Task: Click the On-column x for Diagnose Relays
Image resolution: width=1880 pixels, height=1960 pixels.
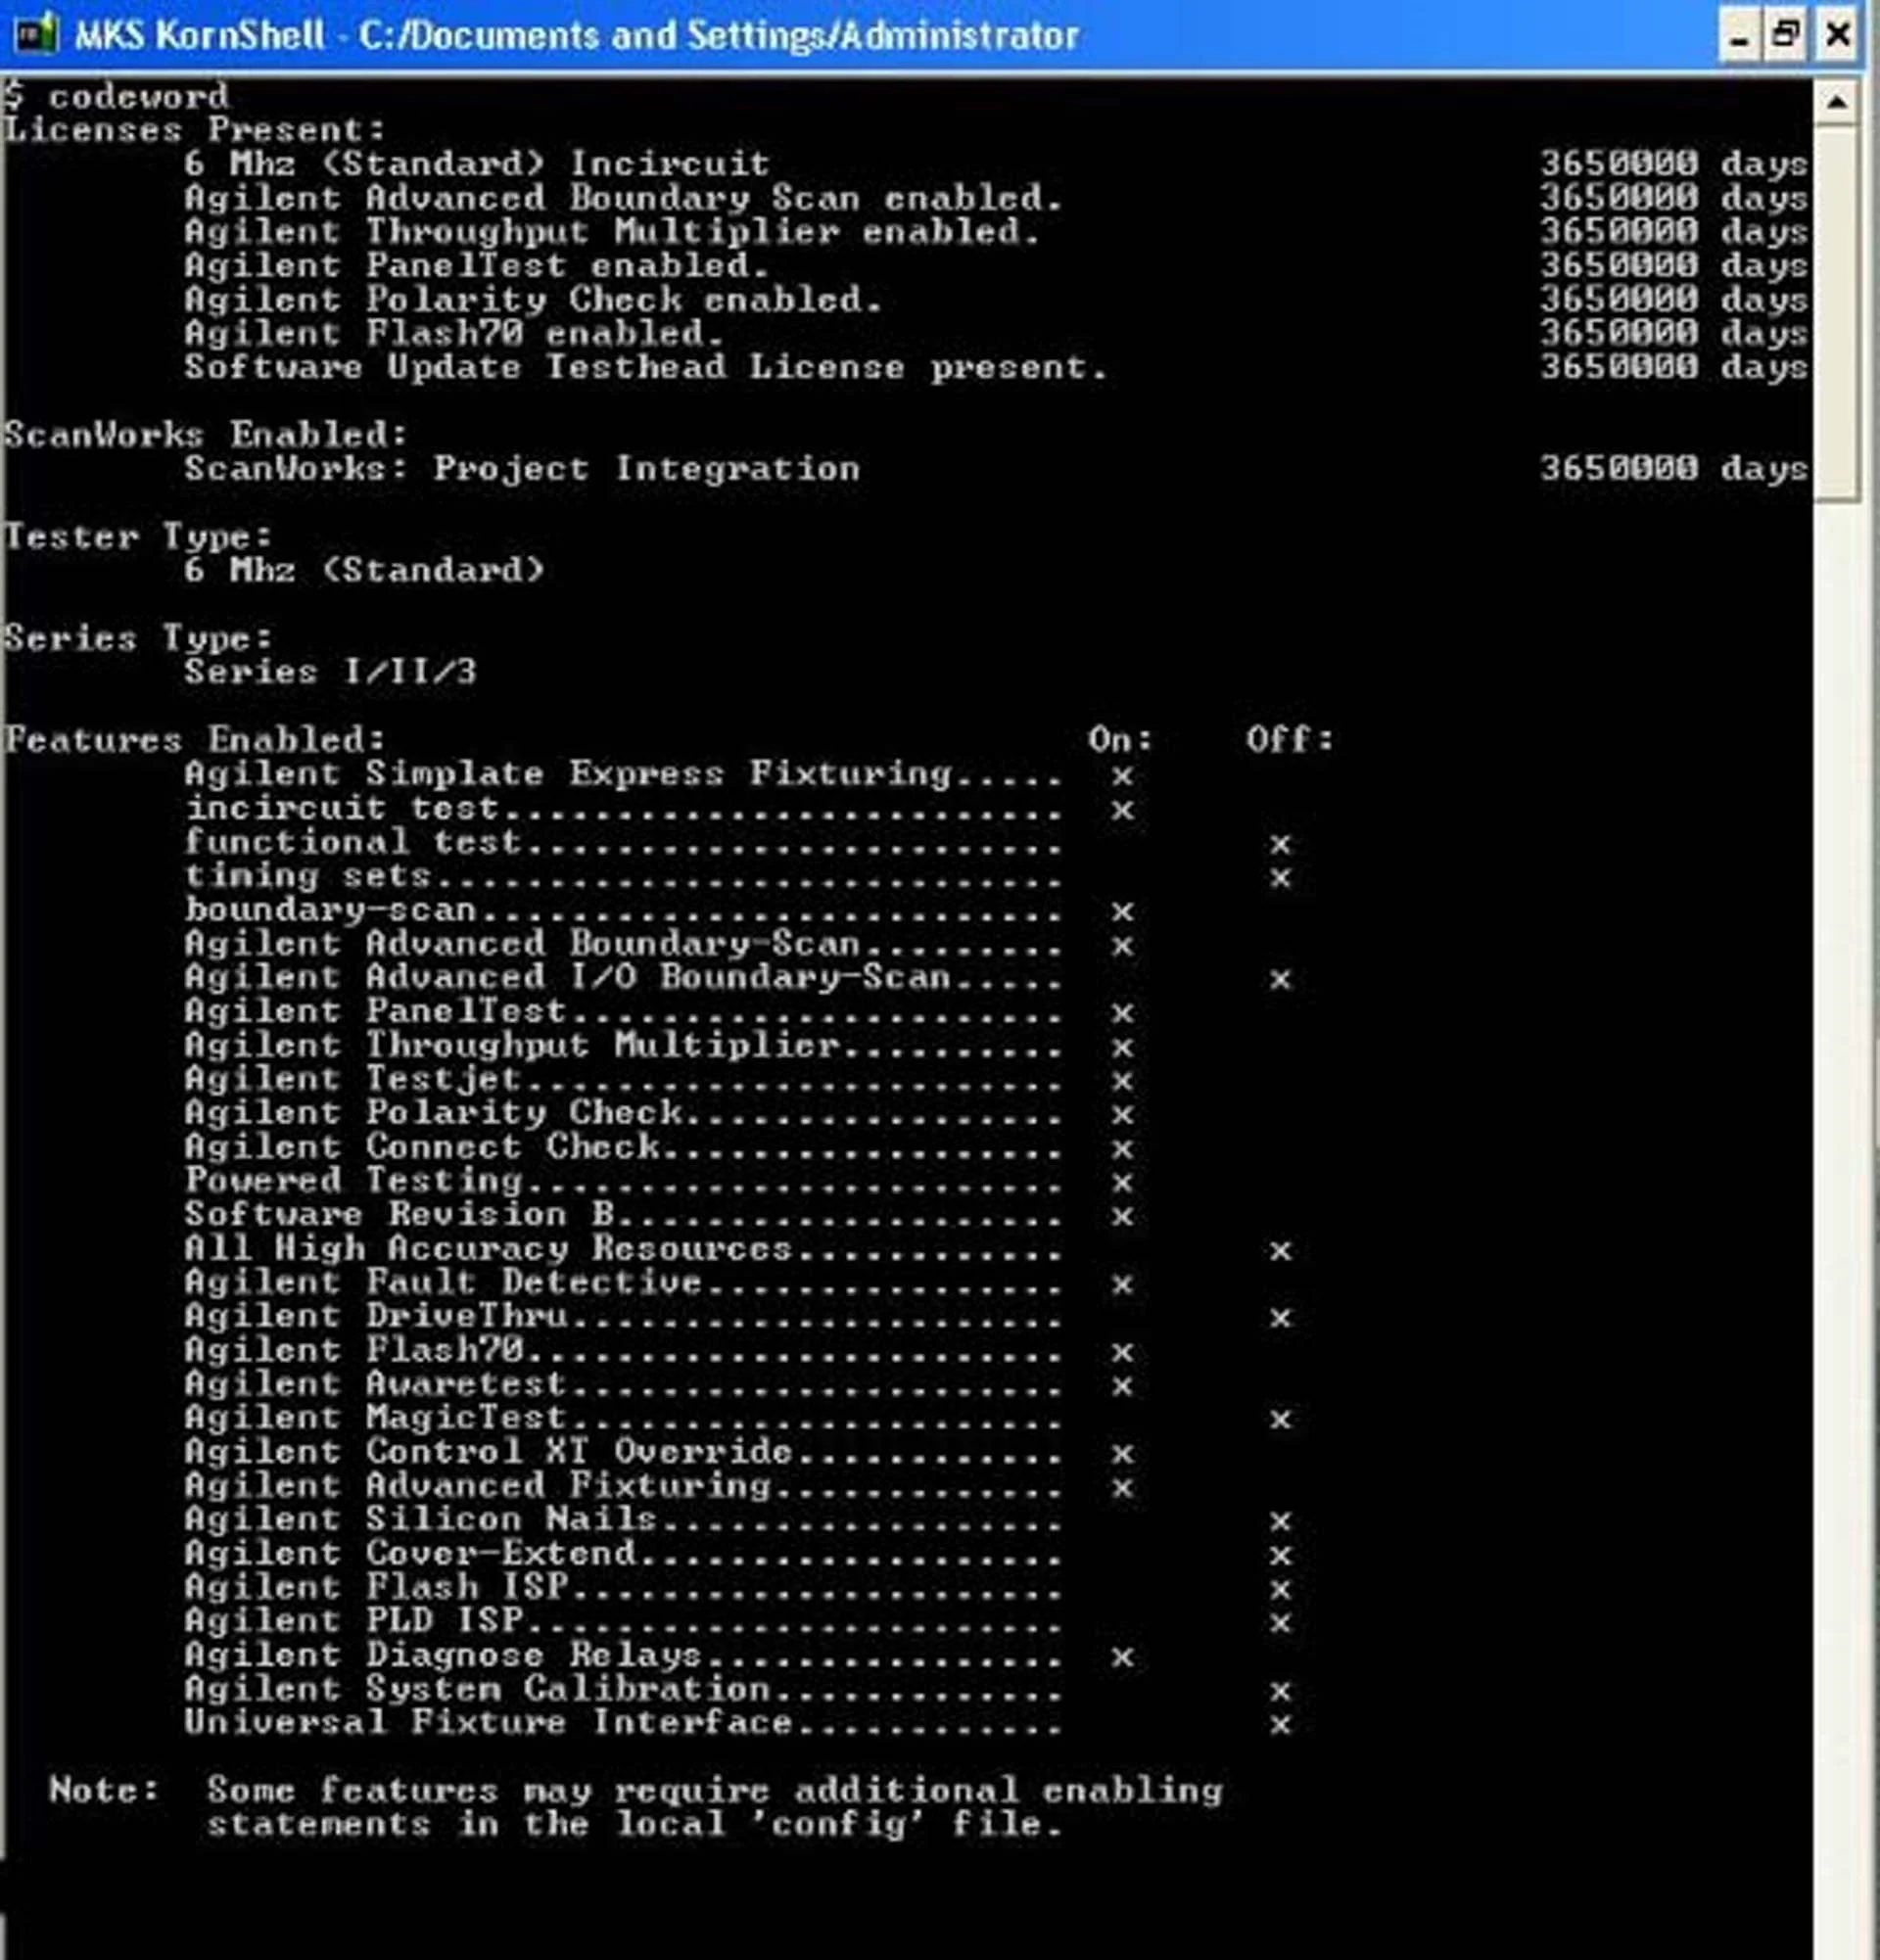Action: (1122, 1658)
